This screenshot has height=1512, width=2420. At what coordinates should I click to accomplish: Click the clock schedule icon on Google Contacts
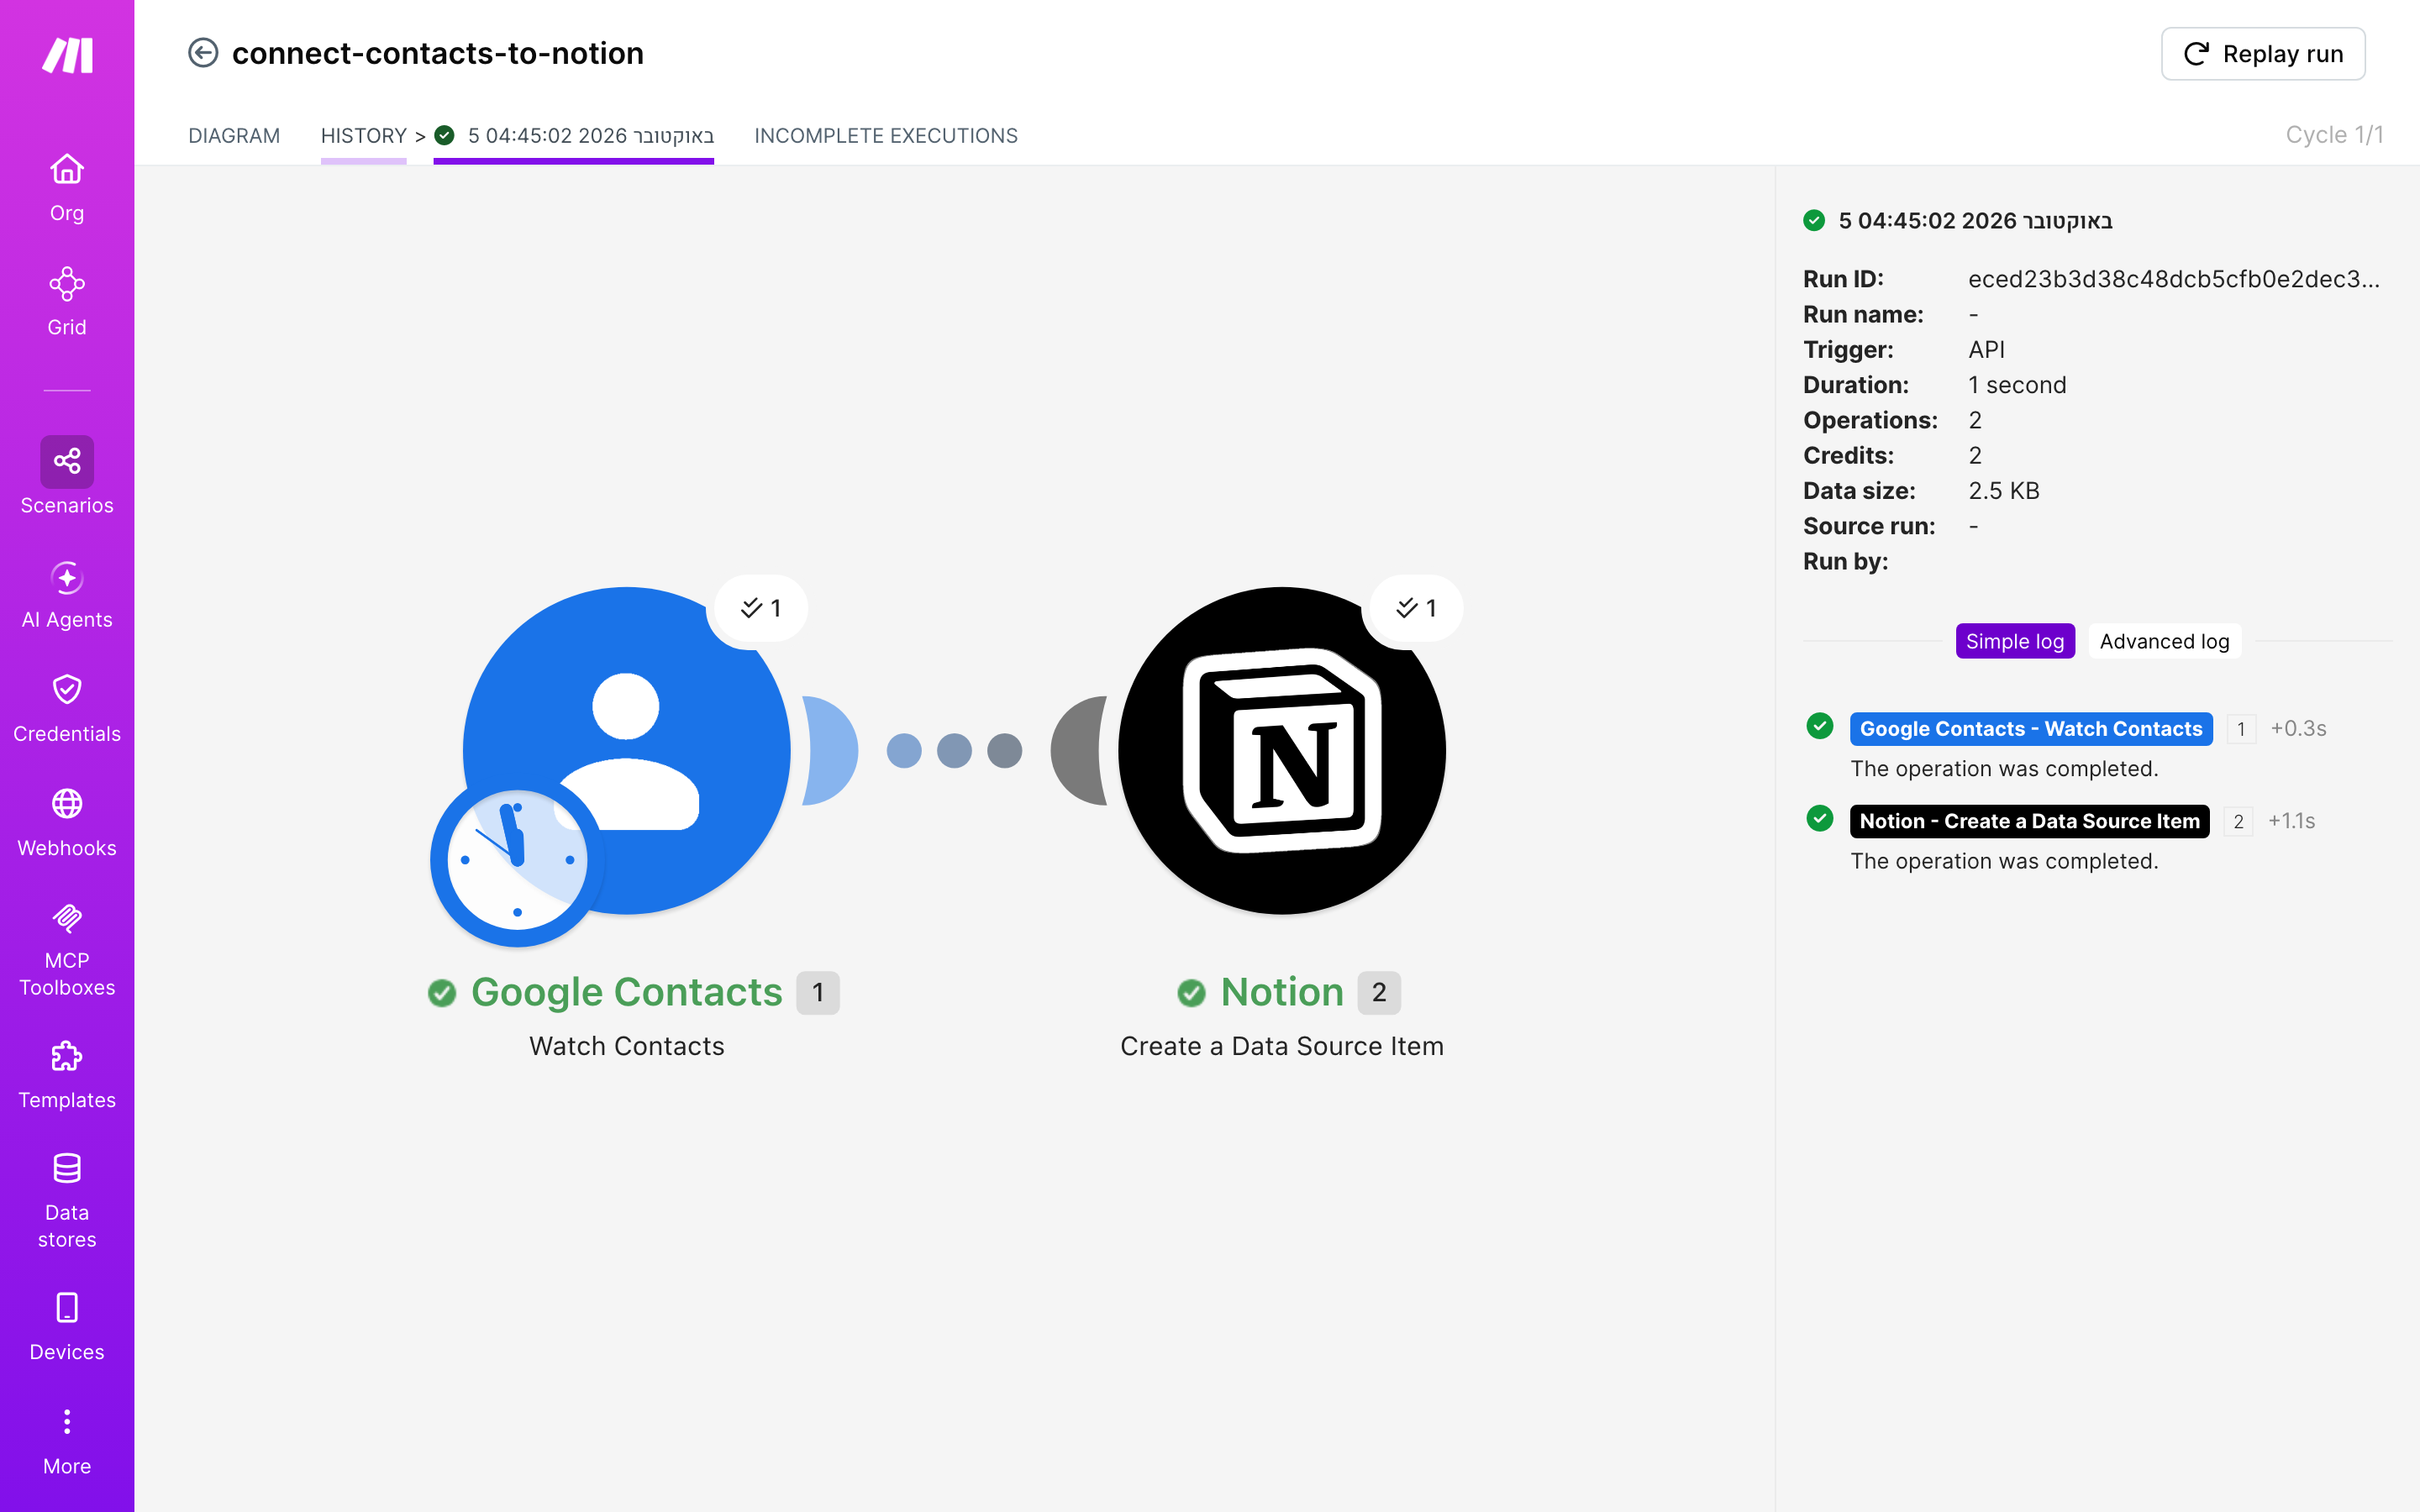(517, 861)
